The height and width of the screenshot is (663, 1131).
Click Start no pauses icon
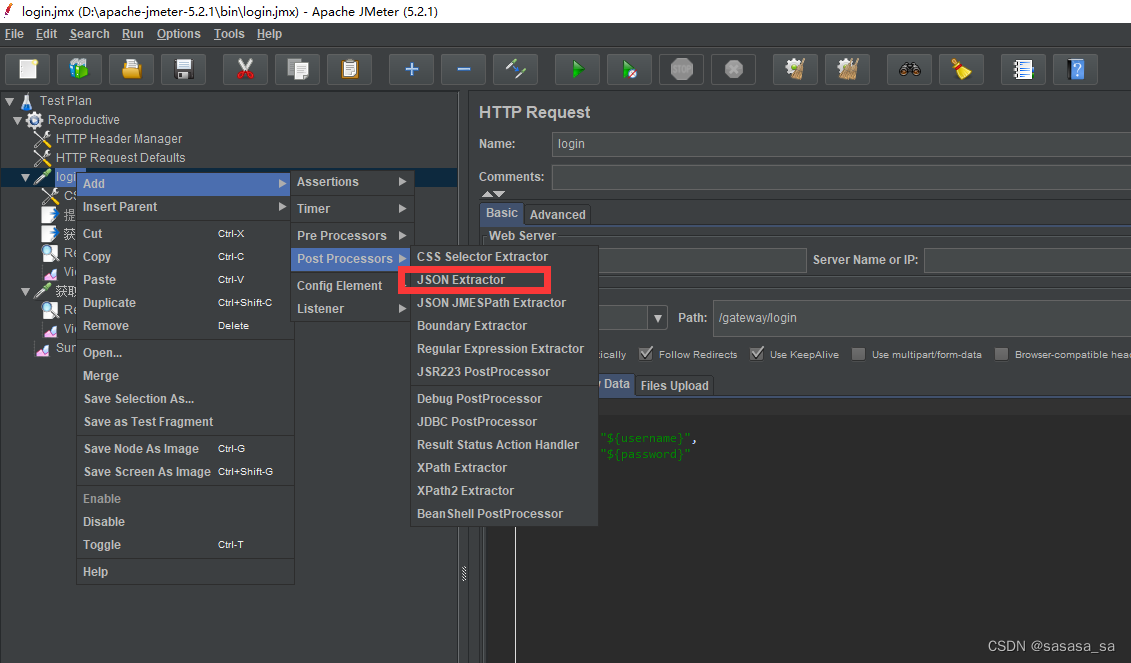tap(629, 69)
